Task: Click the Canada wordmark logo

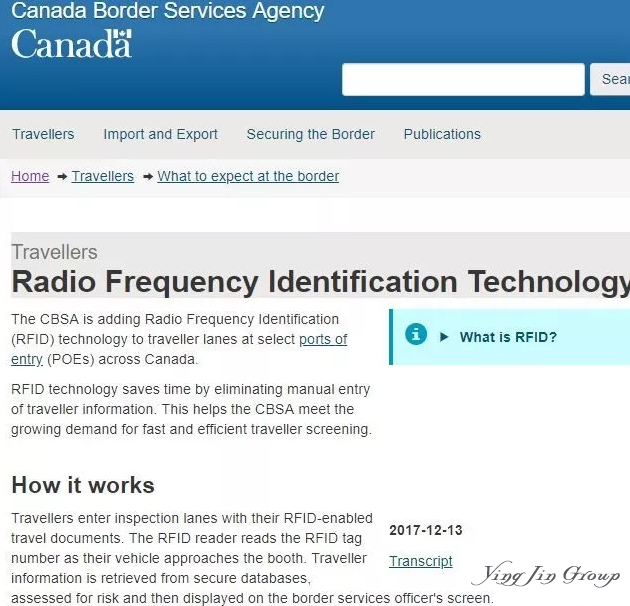Action: [71, 44]
